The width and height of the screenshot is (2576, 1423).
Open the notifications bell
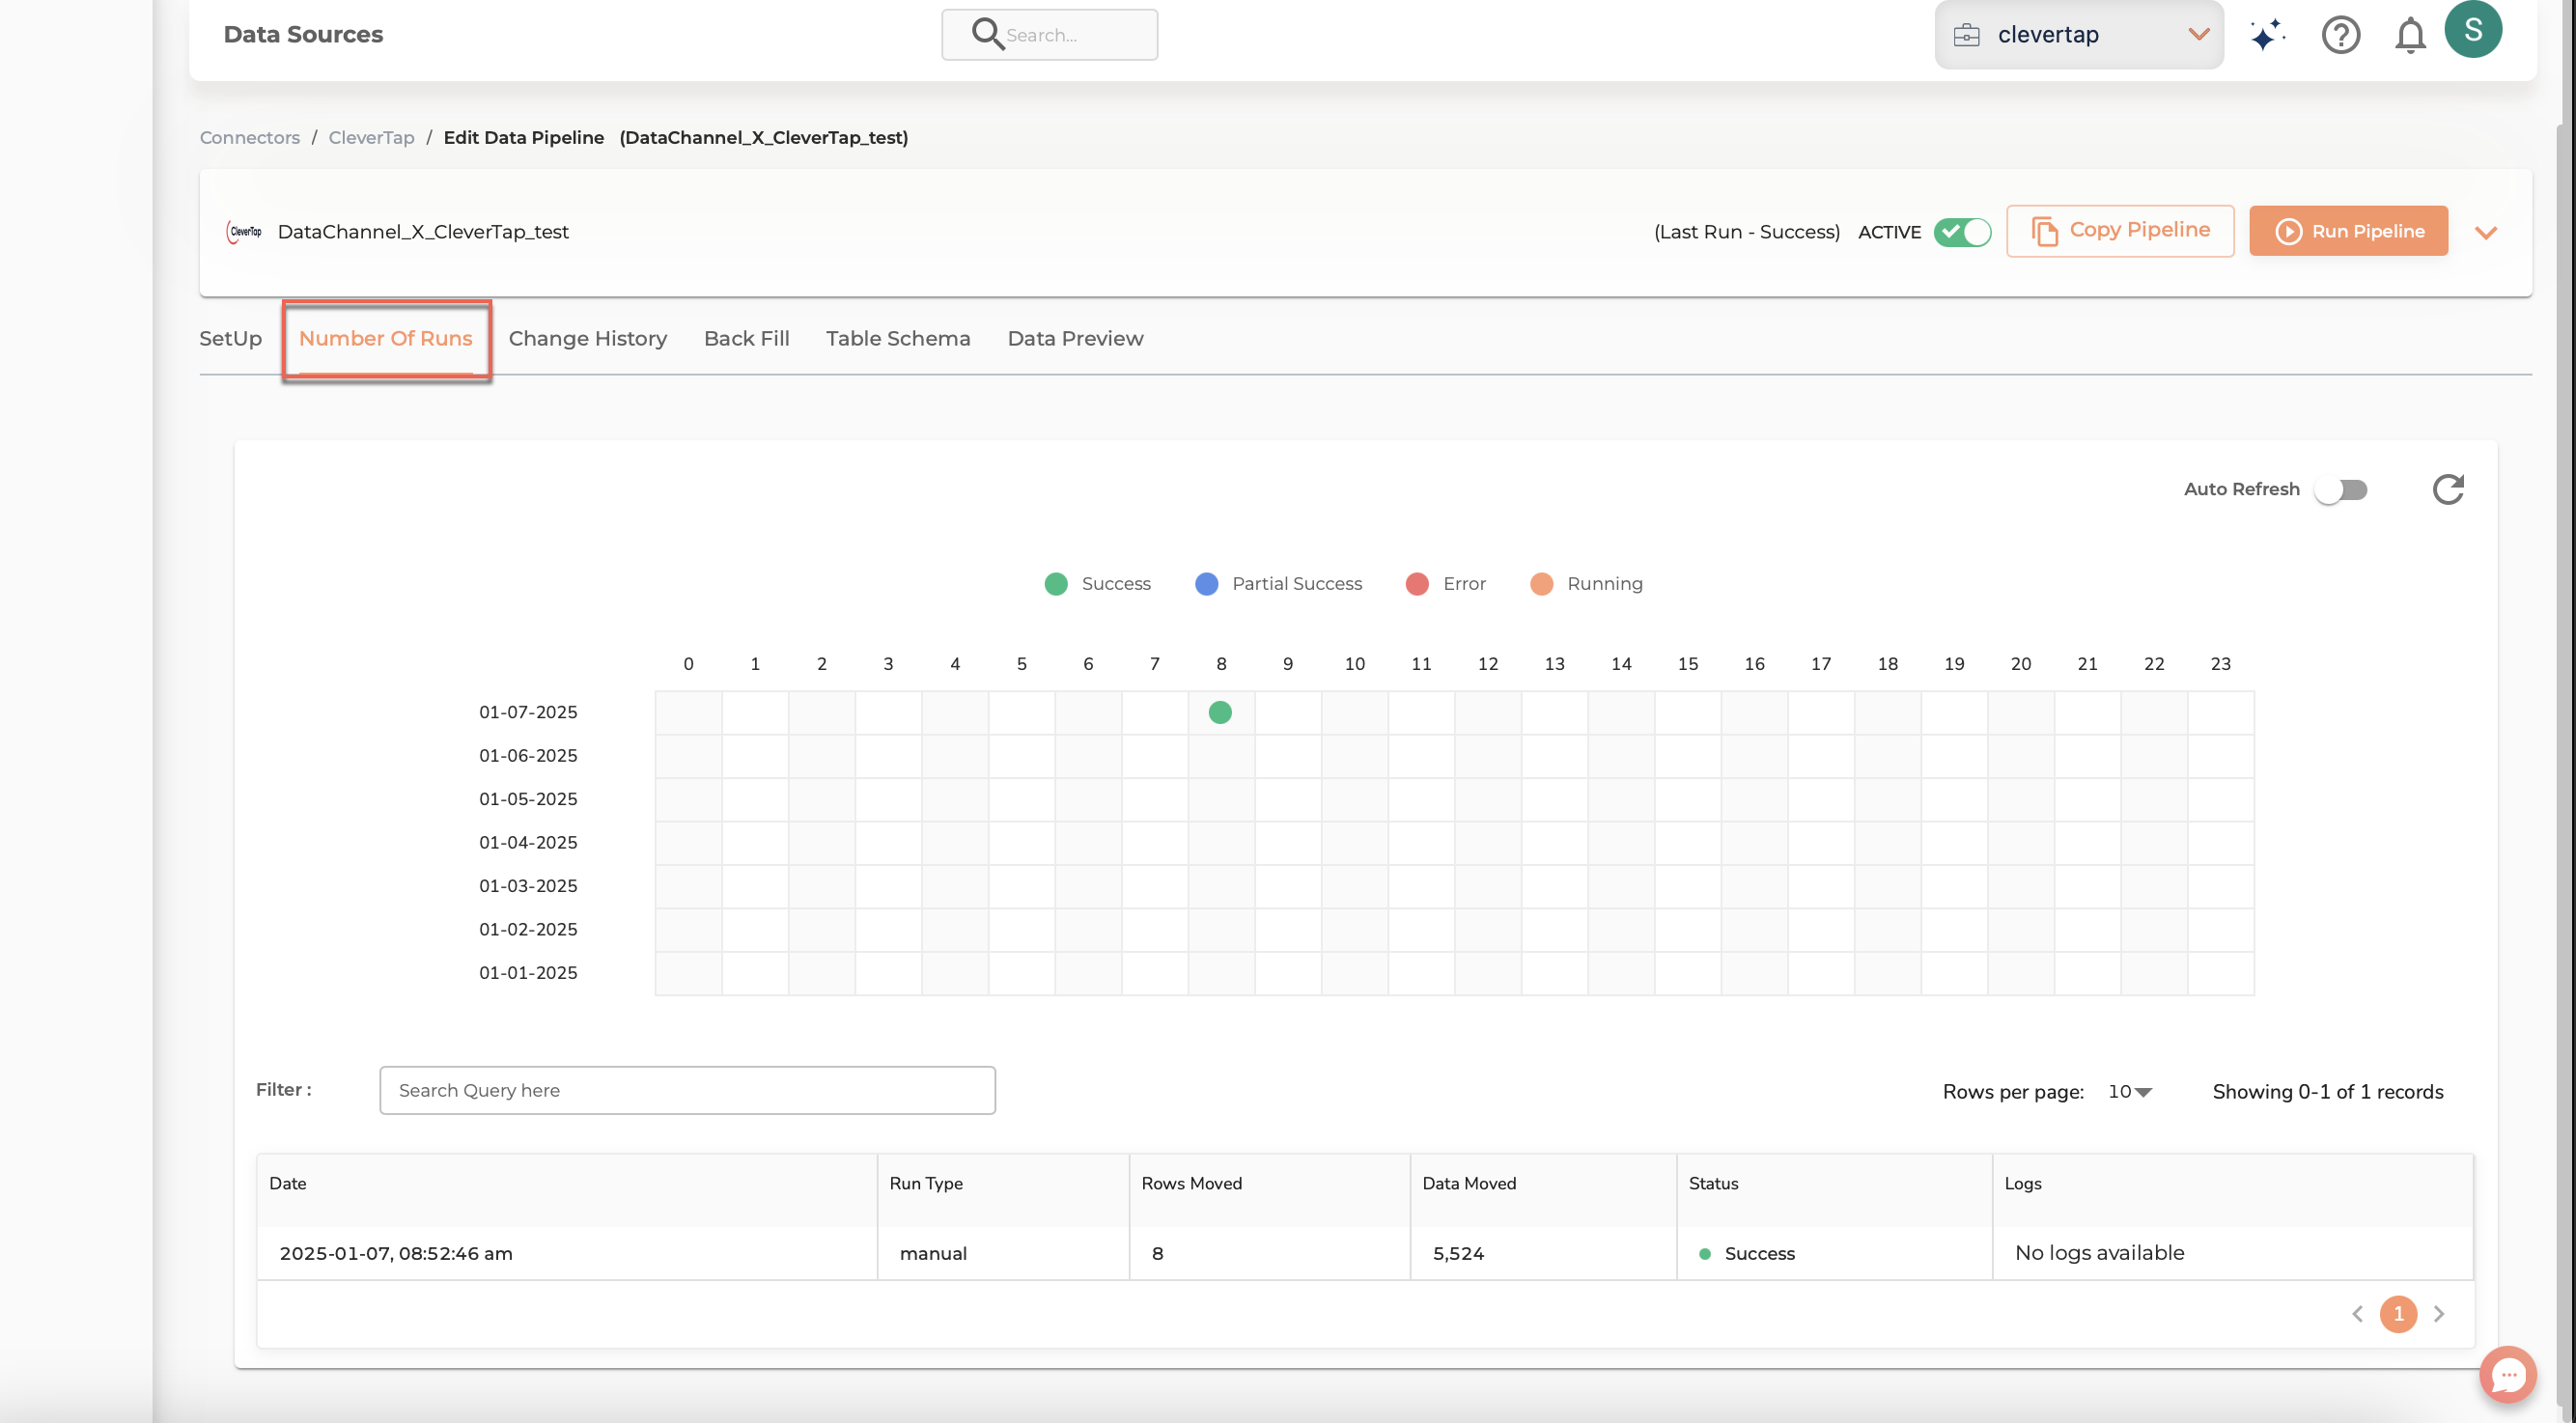click(2410, 35)
